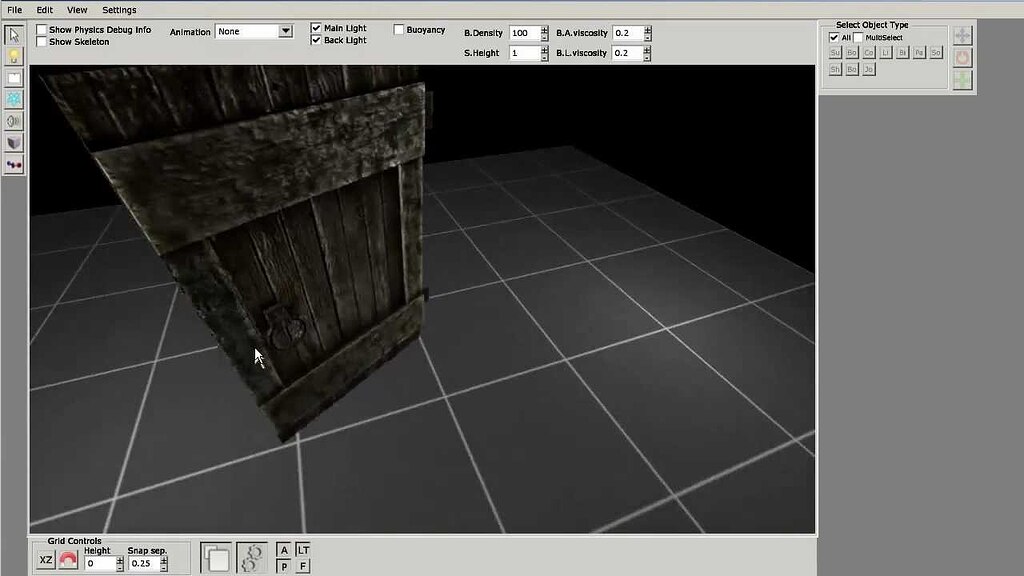The height and width of the screenshot is (576, 1024).
Task: Click the B.Density up stepper arrow
Action: 546,29
